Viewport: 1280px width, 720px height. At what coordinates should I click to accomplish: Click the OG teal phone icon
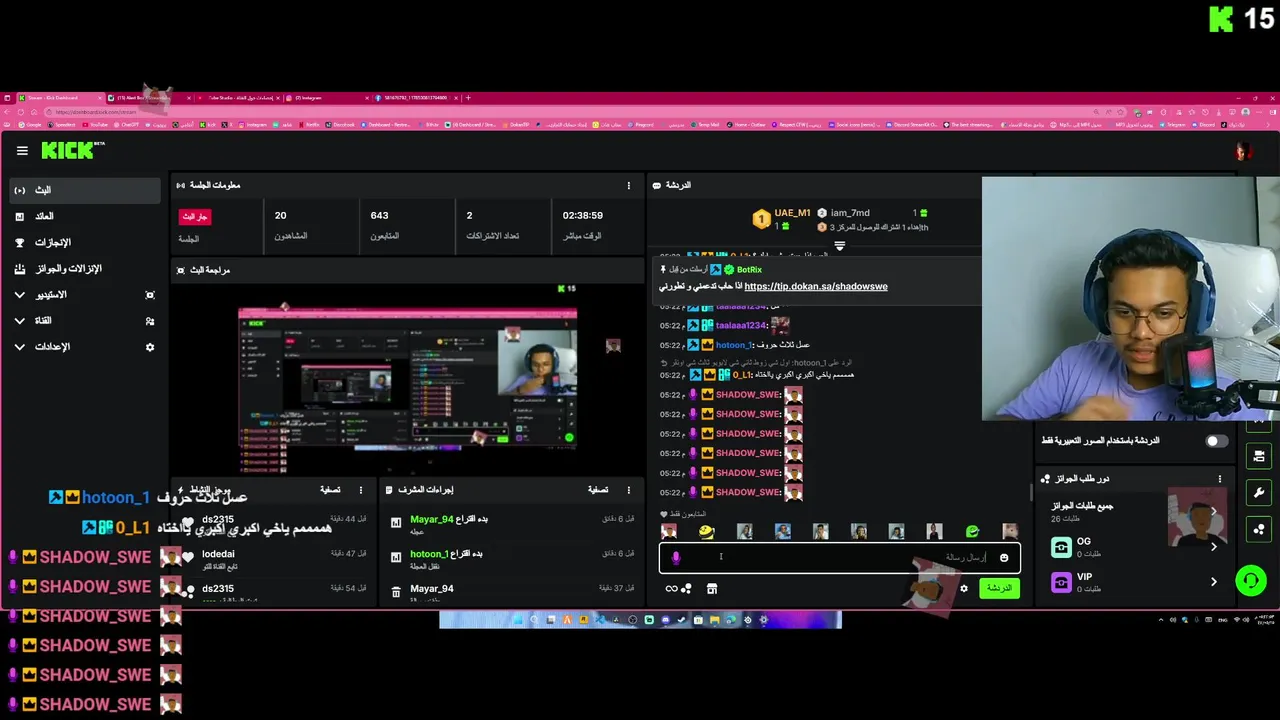1061,547
